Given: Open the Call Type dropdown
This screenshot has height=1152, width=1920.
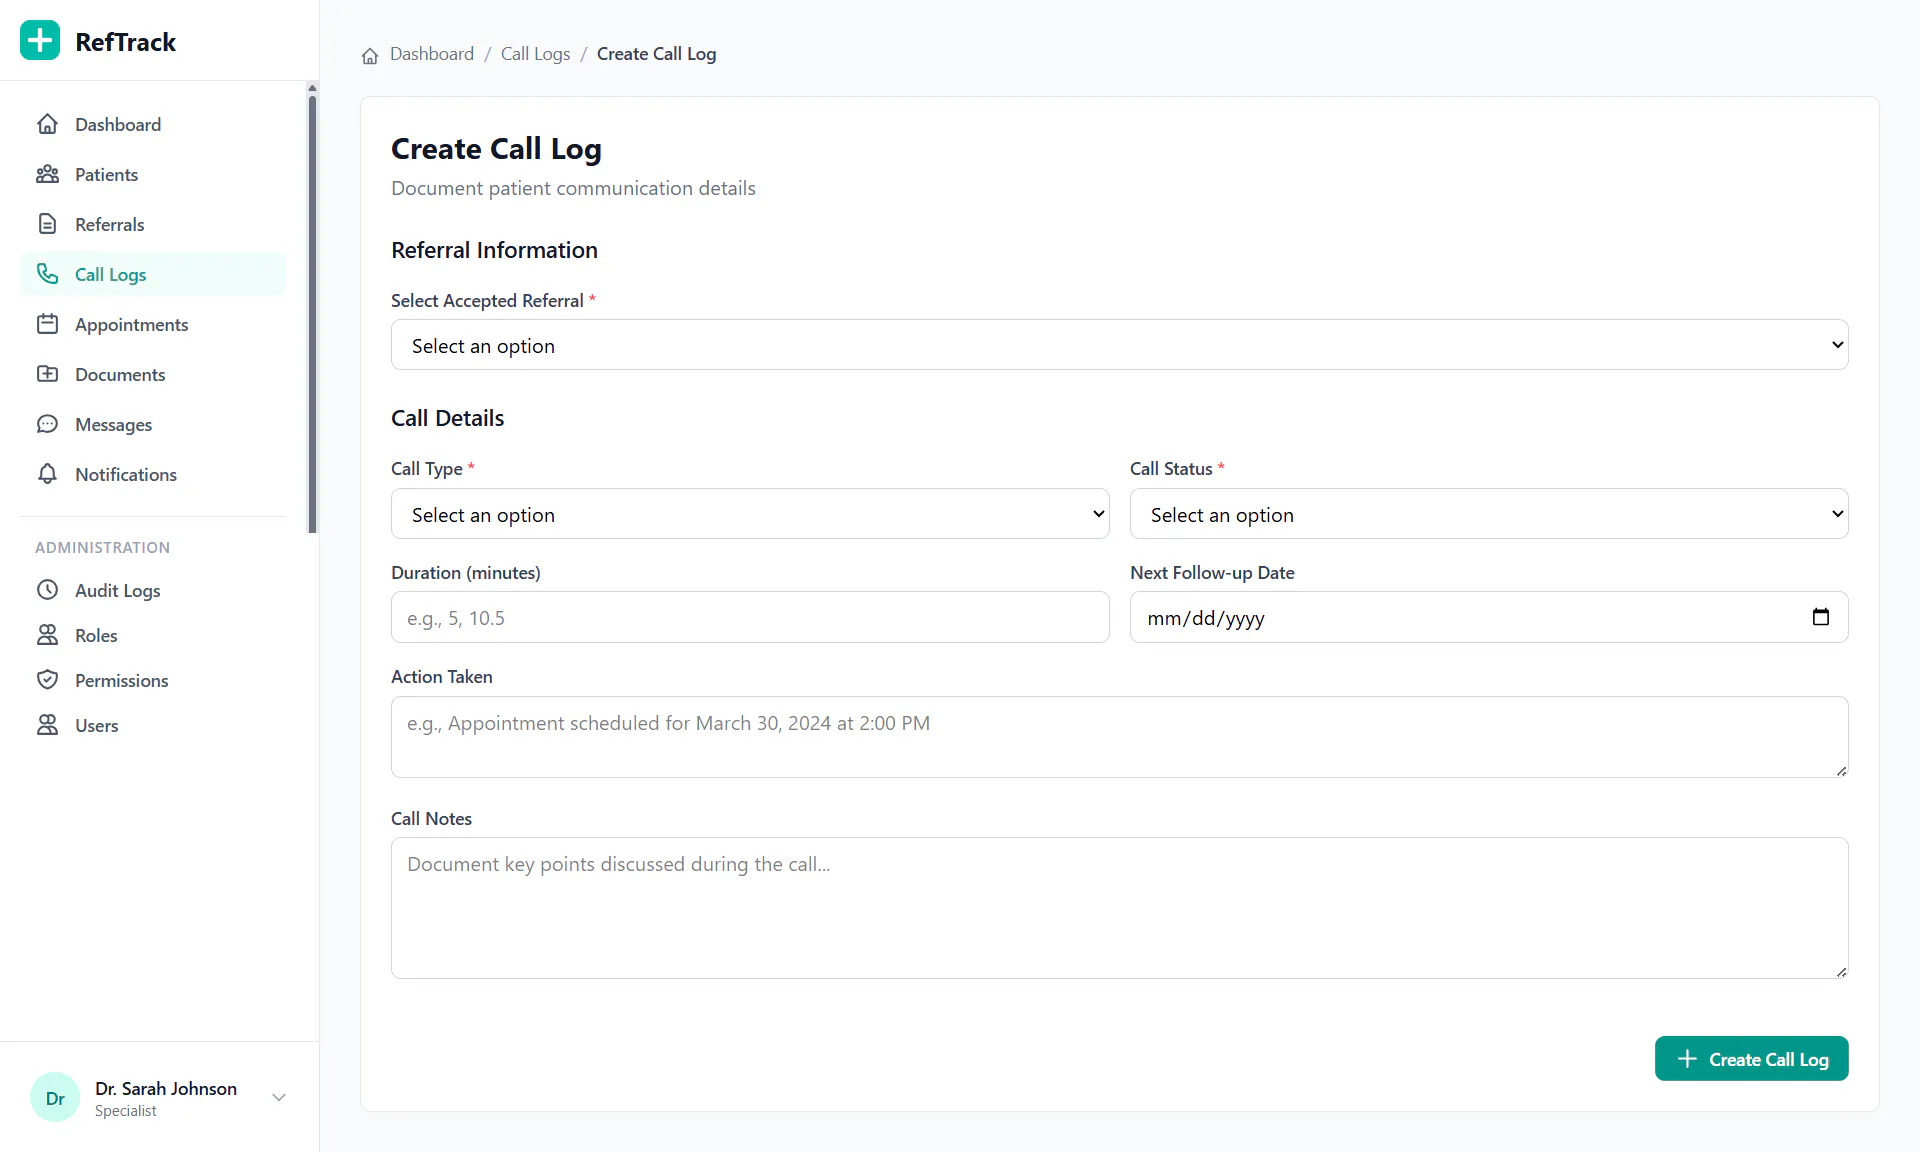Looking at the screenshot, I should pyautogui.click(x=750, y=514).
